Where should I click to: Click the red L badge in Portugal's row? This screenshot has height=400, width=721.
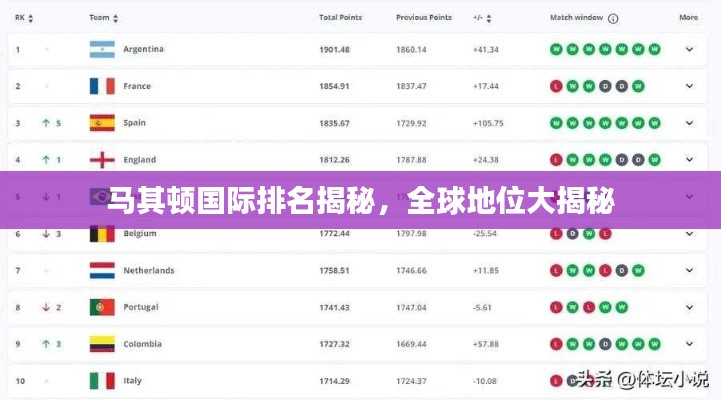click(556, 307)
